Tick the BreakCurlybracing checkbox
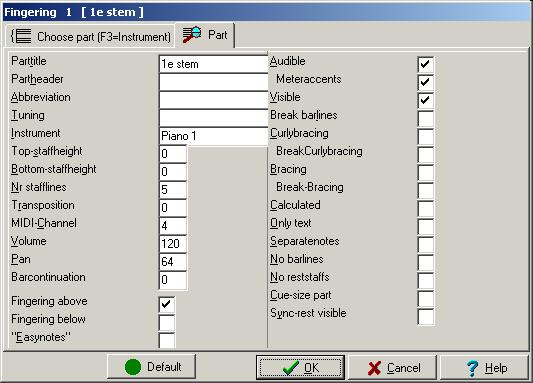533x383 pixels. pyautogui.click(x=426, y=154)
